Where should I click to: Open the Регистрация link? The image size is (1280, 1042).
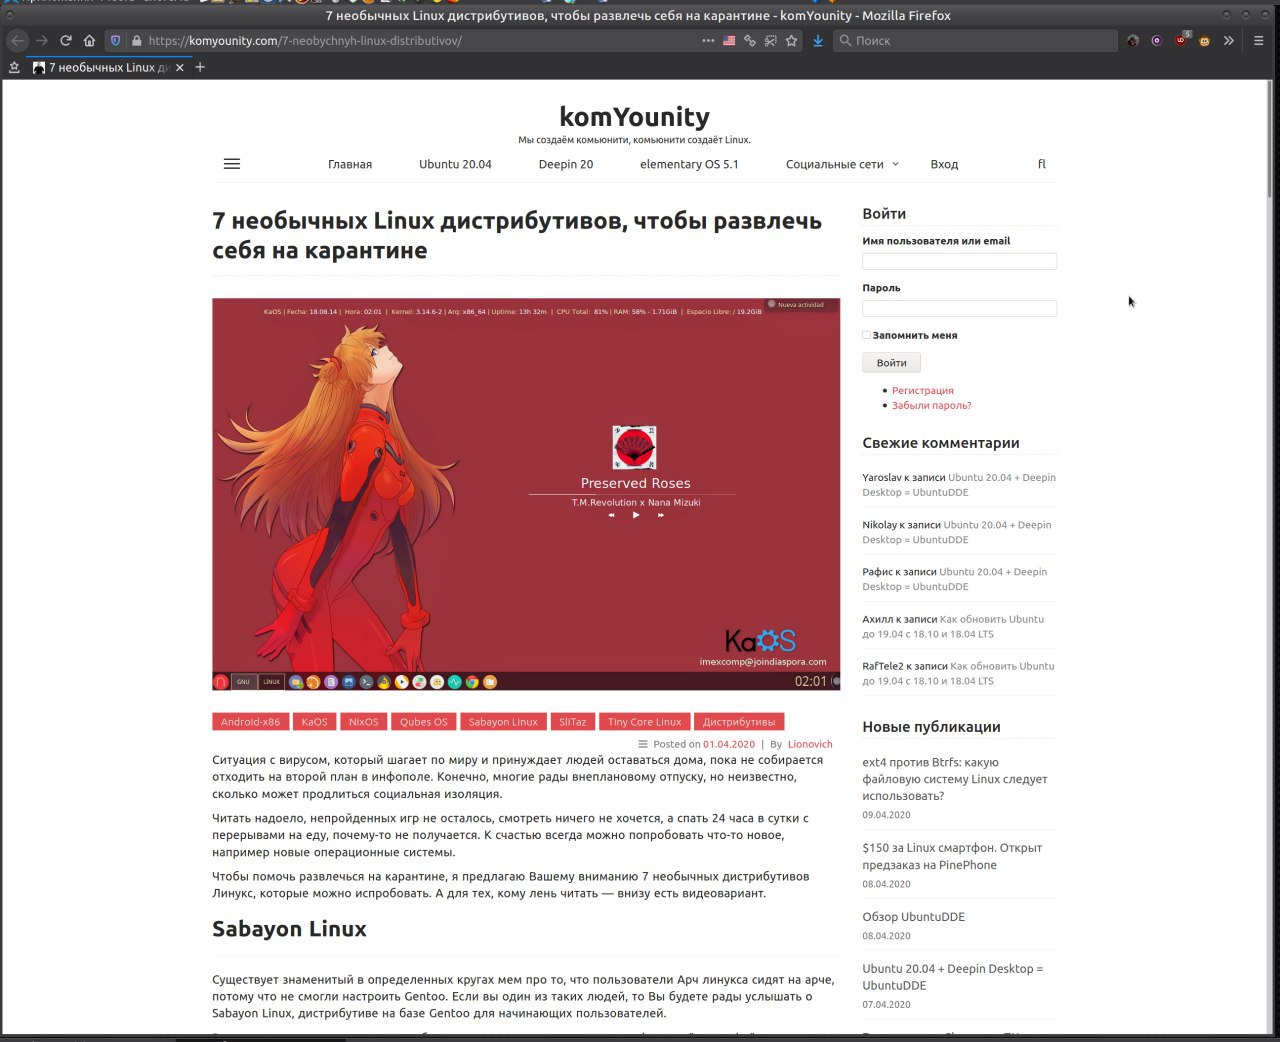pyautogui.click(x=922, y=391)
